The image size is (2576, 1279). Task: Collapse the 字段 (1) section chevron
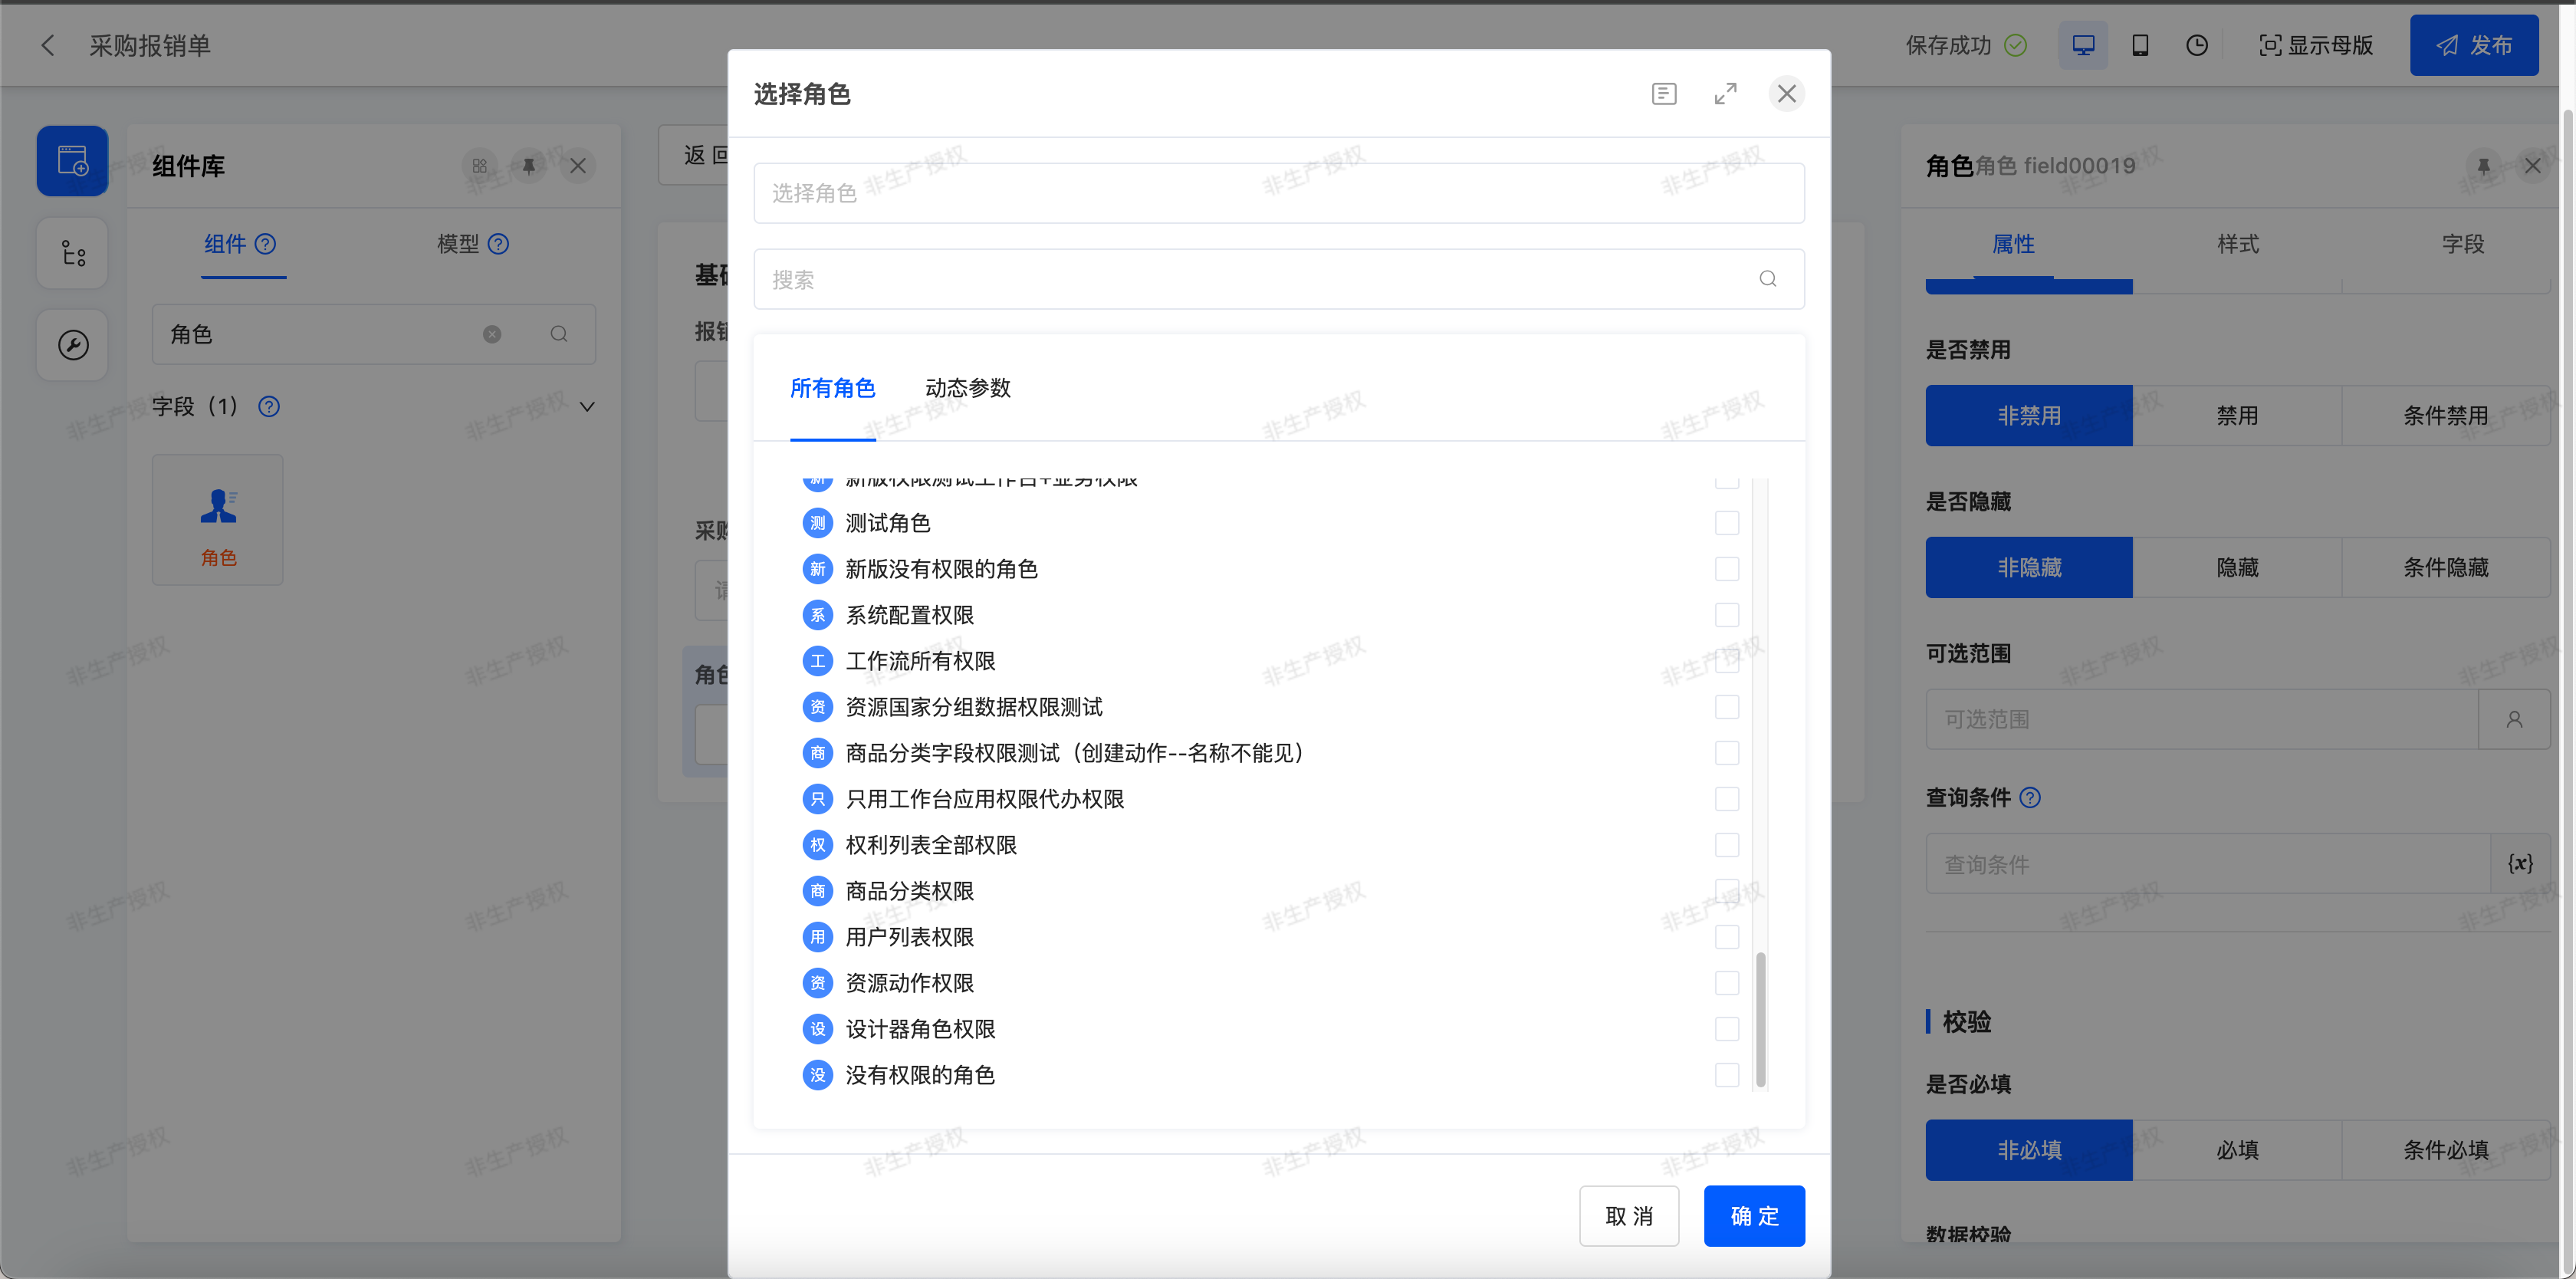tap(587, 407)
